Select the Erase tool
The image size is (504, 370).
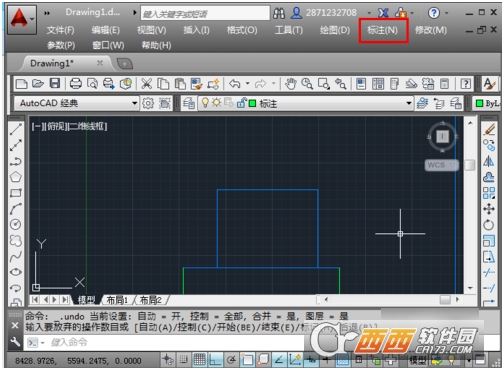coord(489,129)
